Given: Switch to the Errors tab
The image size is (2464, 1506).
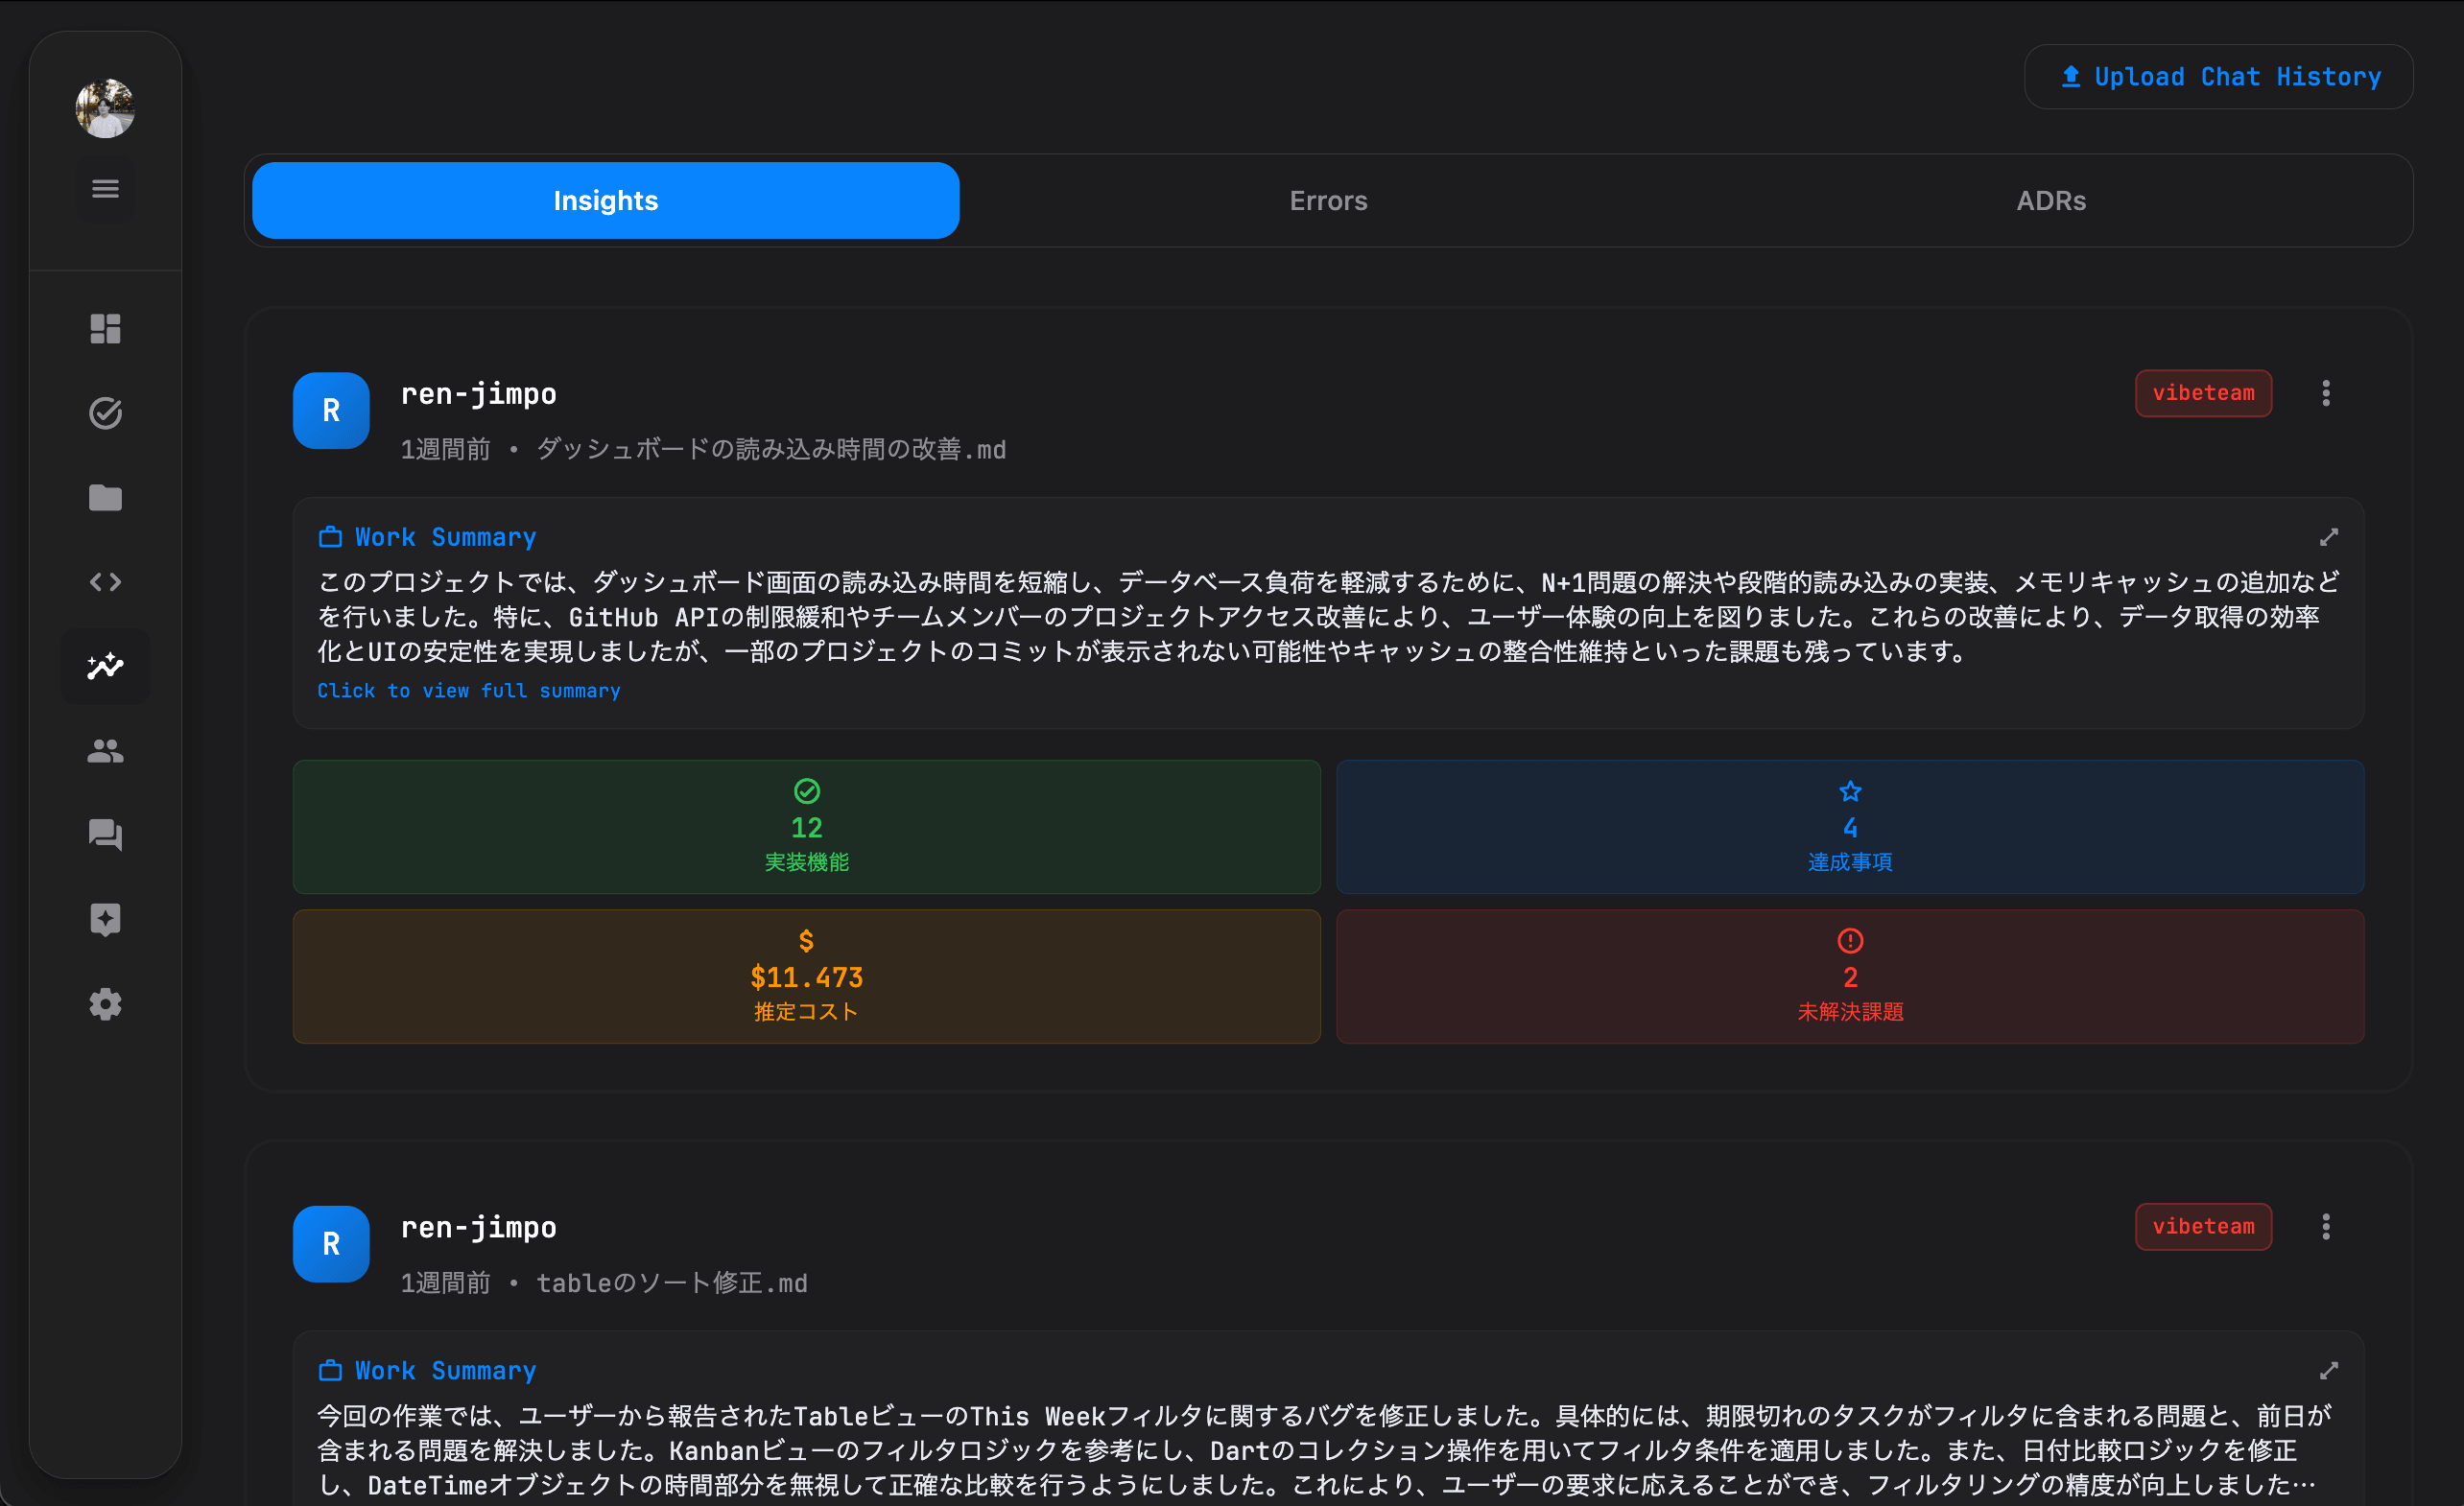Looking at the screenshot, I should pos(1328,200).
